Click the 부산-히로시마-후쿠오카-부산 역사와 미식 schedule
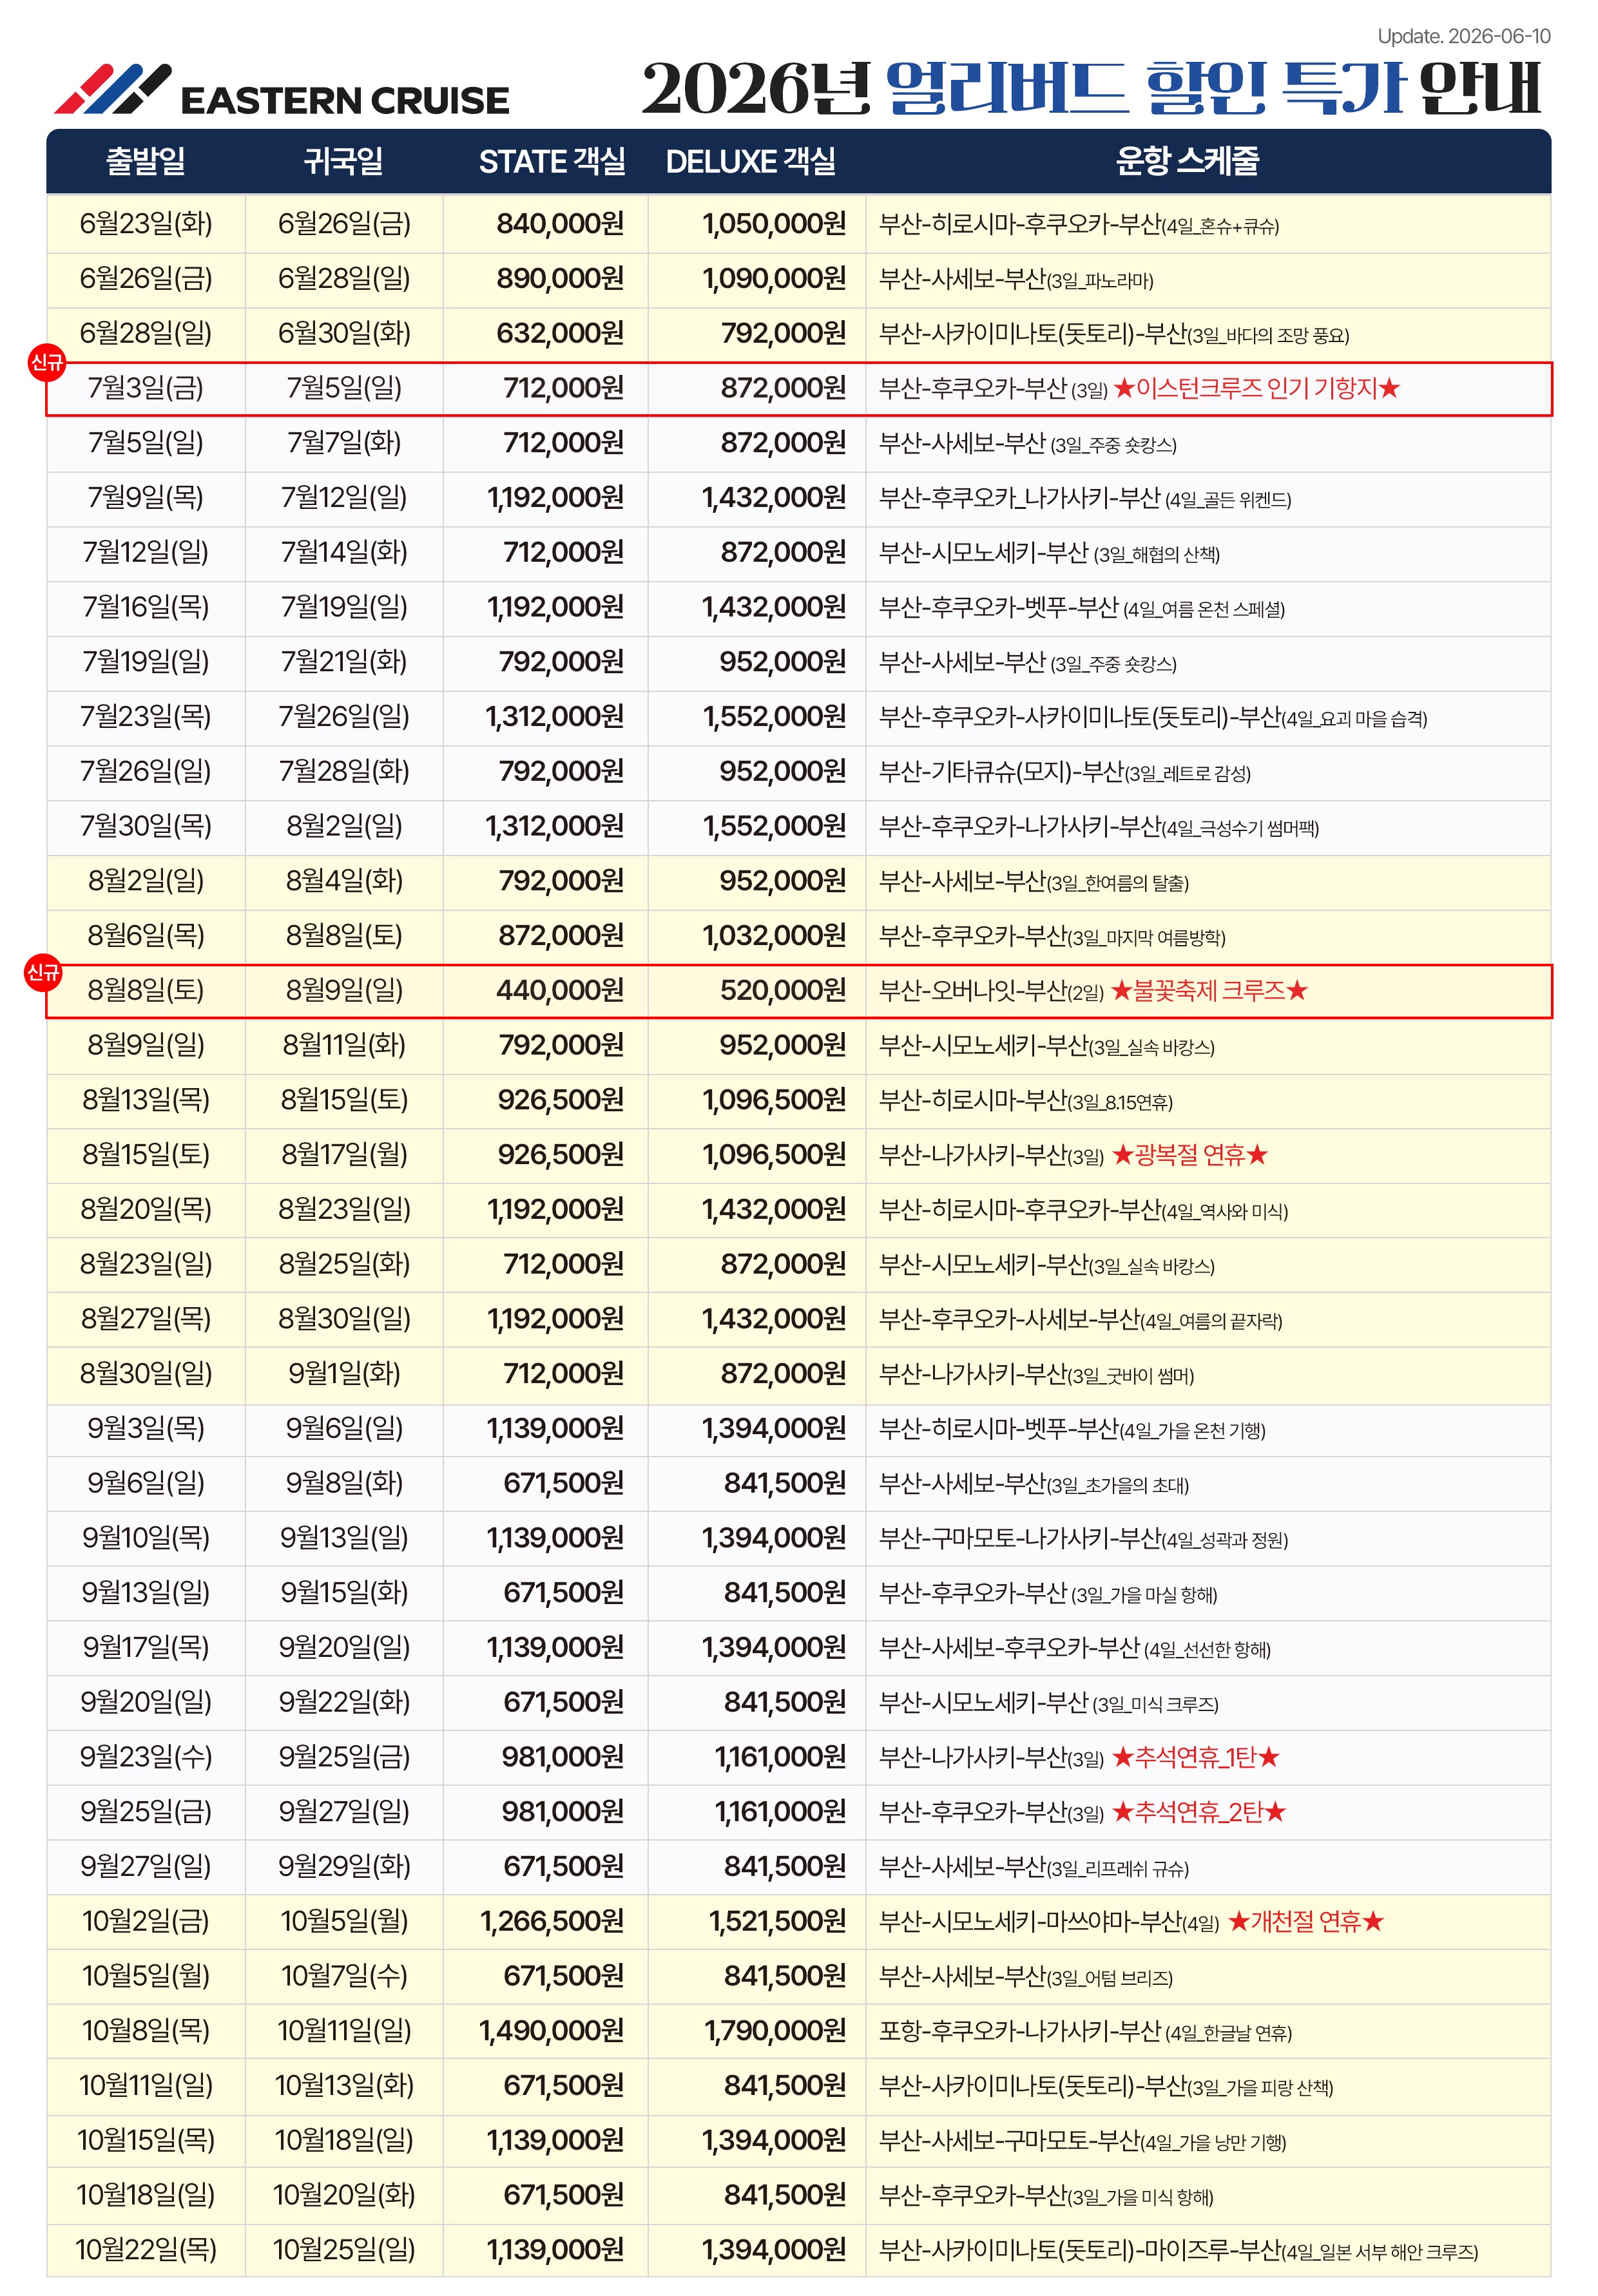Viewport: 1598px width, 2296px height. 1083,1210
